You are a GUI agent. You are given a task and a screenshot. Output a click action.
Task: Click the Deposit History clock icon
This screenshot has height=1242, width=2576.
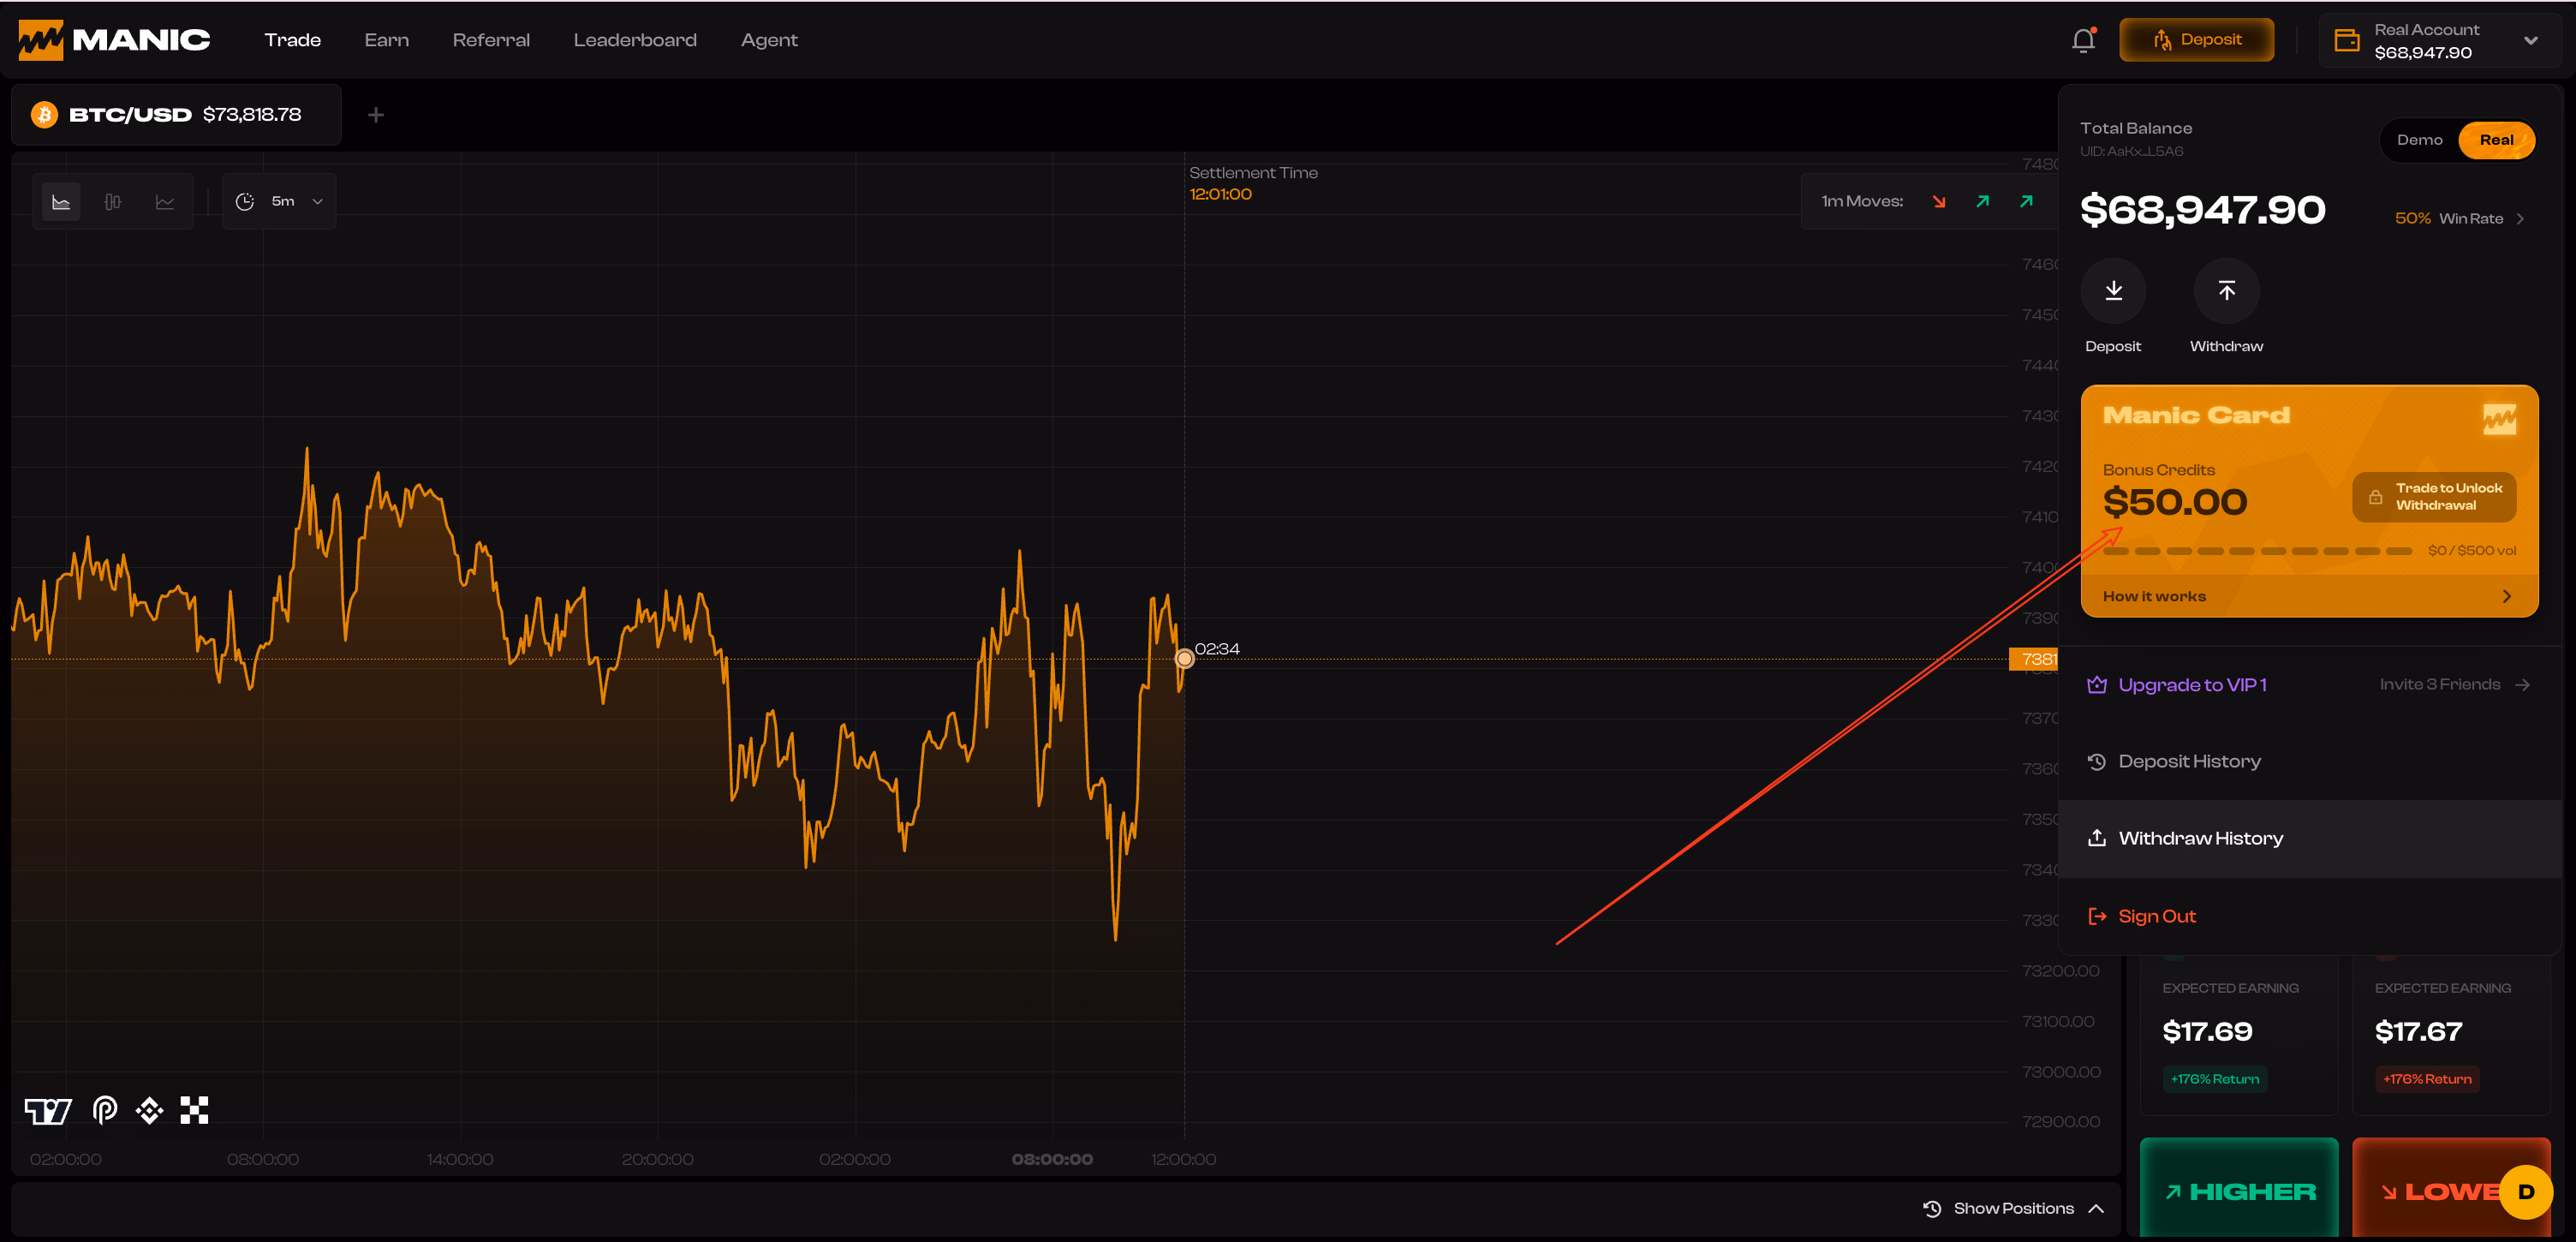(2097, 762)
